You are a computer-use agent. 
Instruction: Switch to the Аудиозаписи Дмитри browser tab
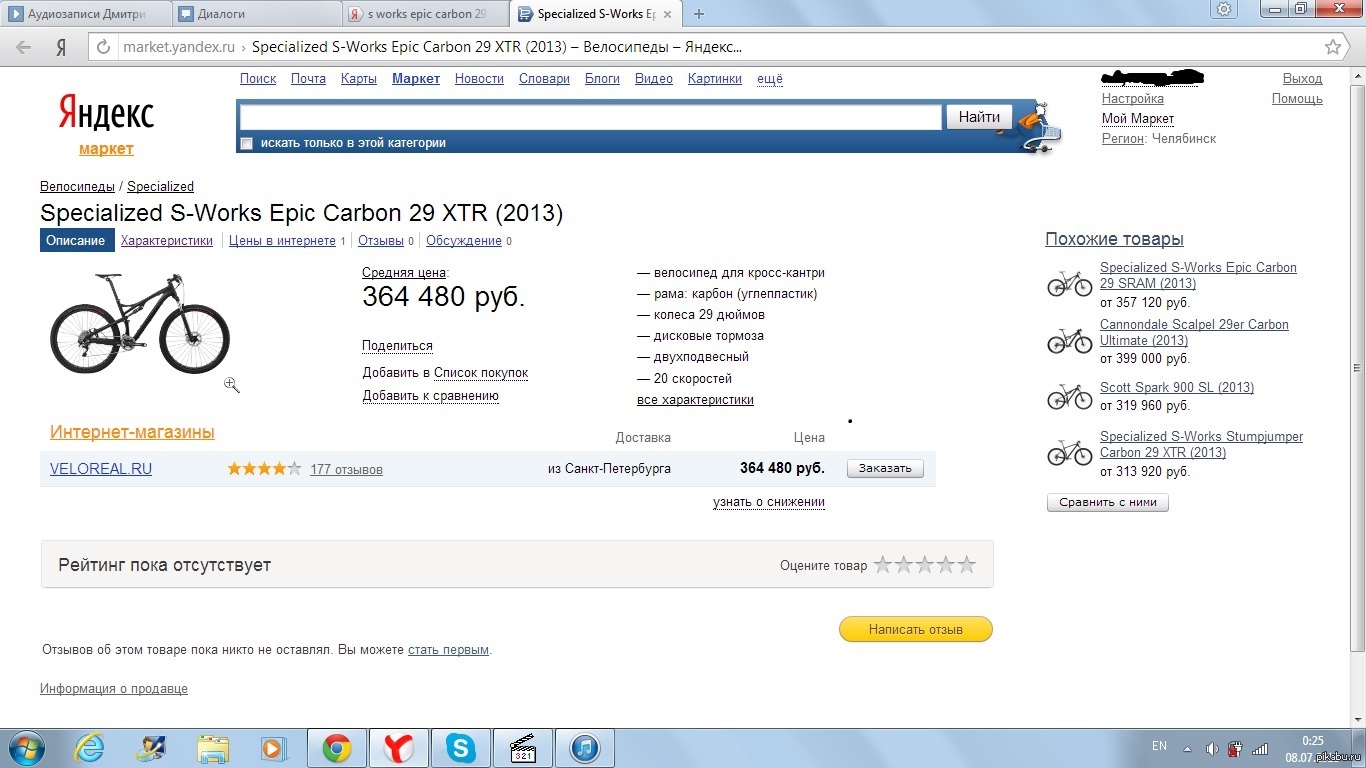[x=85, y=14]
